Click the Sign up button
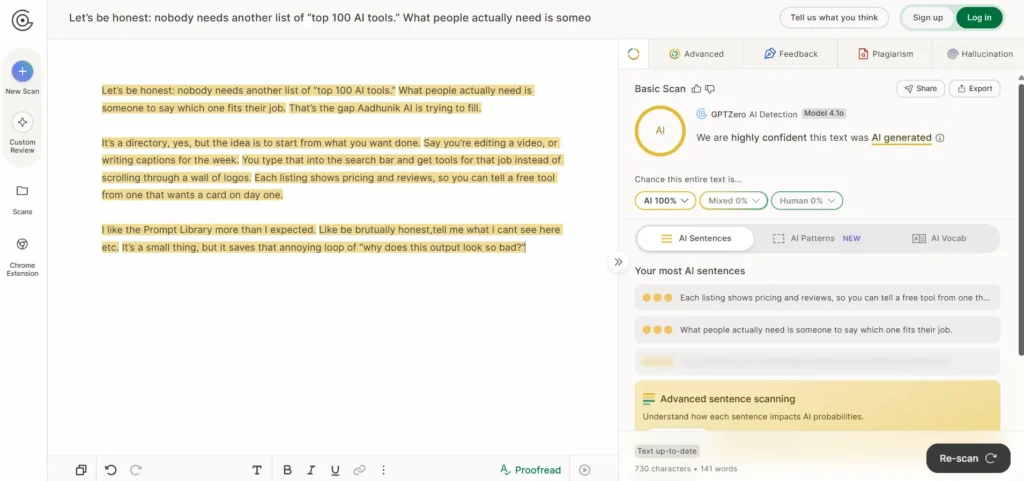 [x=927, y=18]
